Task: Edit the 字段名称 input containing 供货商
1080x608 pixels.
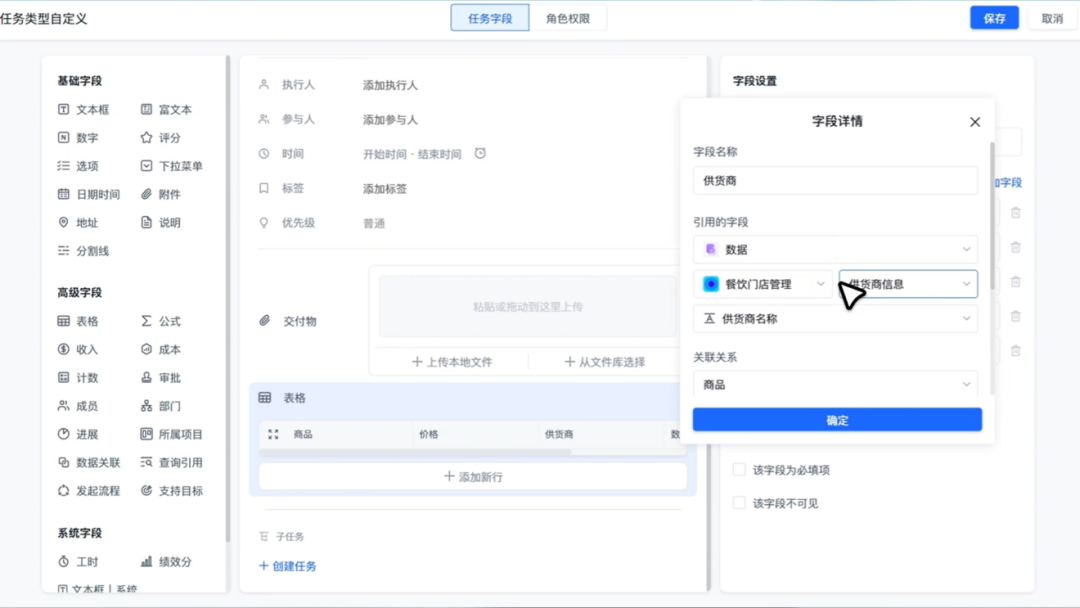Action: pos(835,180)
